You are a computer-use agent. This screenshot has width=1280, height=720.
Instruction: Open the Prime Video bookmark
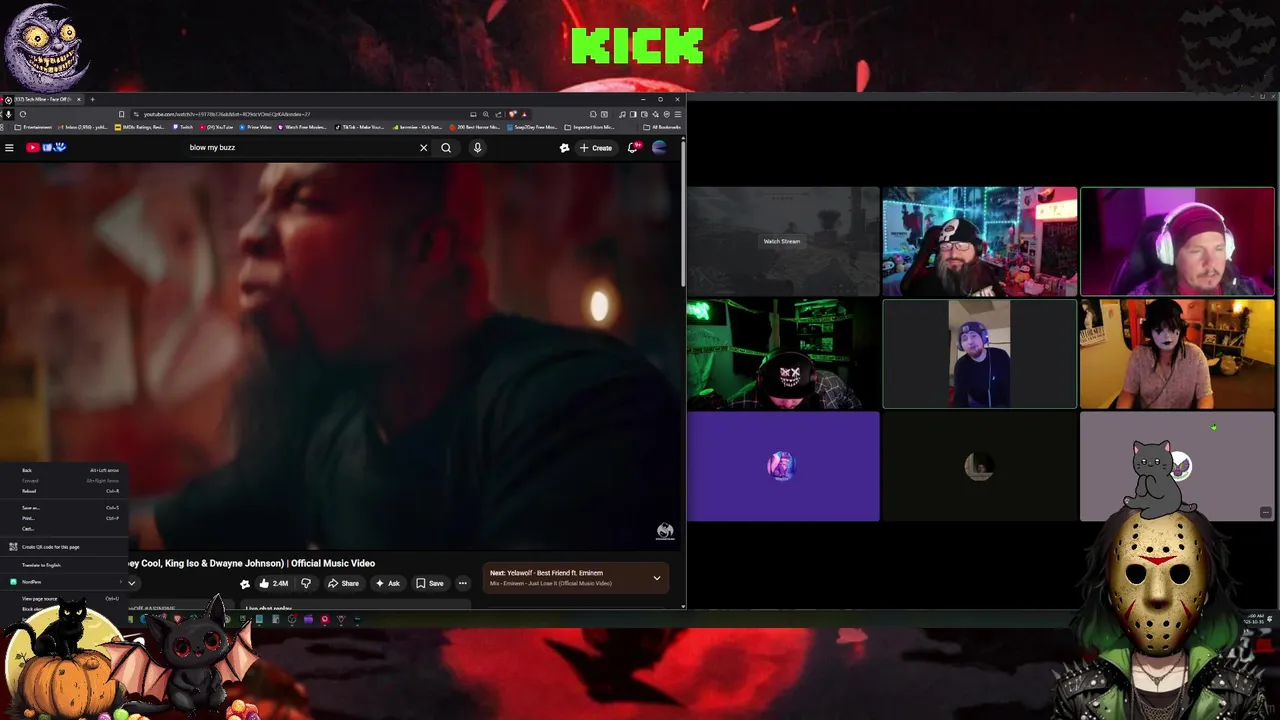(x=255, y=127)
